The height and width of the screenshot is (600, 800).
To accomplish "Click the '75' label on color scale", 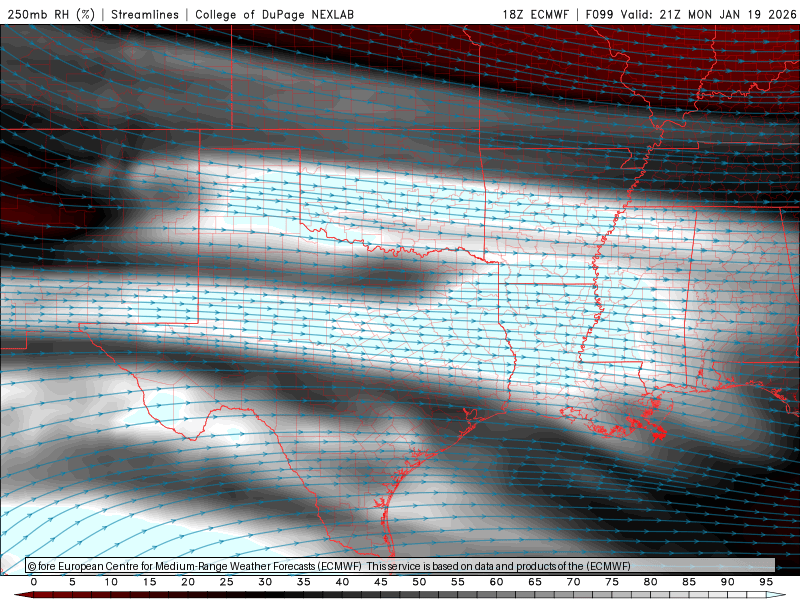I will 612,582.
